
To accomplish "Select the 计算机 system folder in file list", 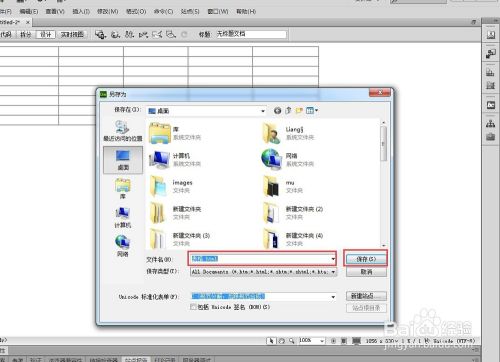I will pyautogui.click(x=175, y=160).
